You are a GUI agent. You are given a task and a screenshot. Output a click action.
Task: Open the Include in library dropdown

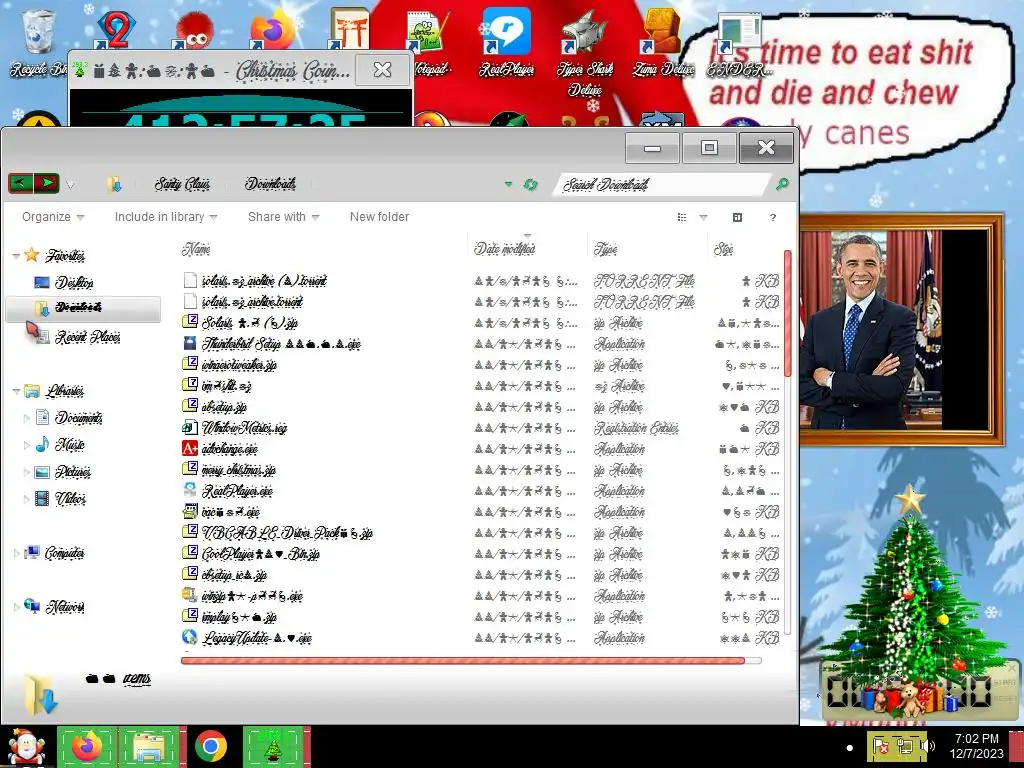[166, 217]
